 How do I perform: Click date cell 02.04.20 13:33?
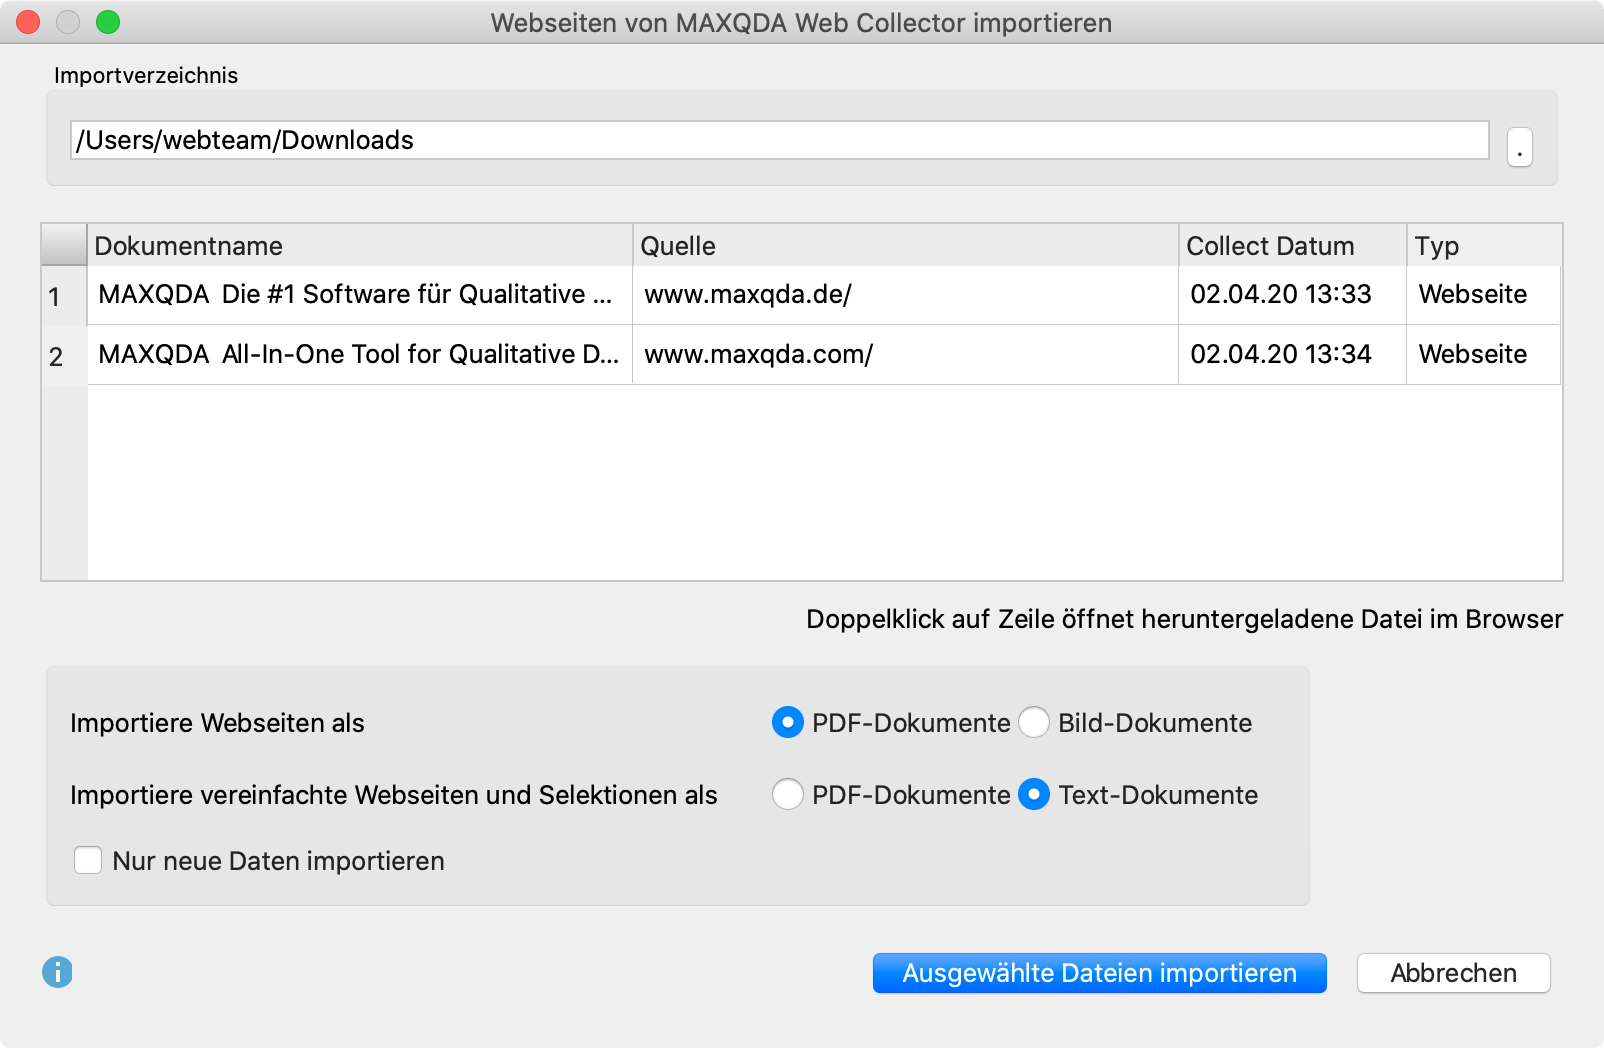1293,295
